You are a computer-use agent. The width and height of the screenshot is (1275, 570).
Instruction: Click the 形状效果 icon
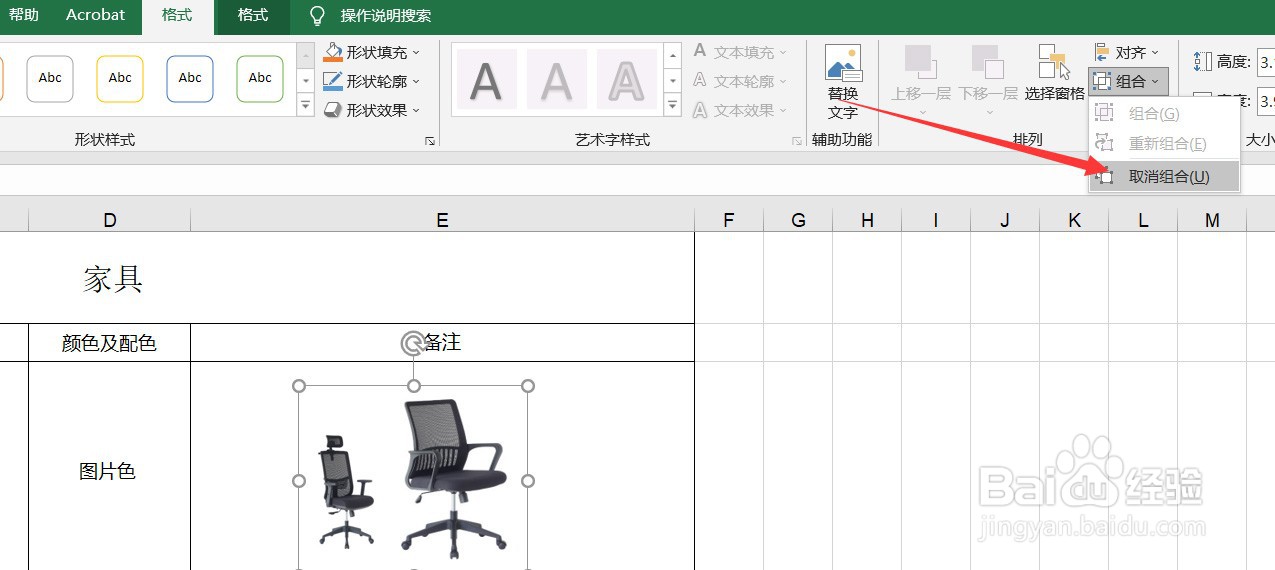click(x=333, y=110)
